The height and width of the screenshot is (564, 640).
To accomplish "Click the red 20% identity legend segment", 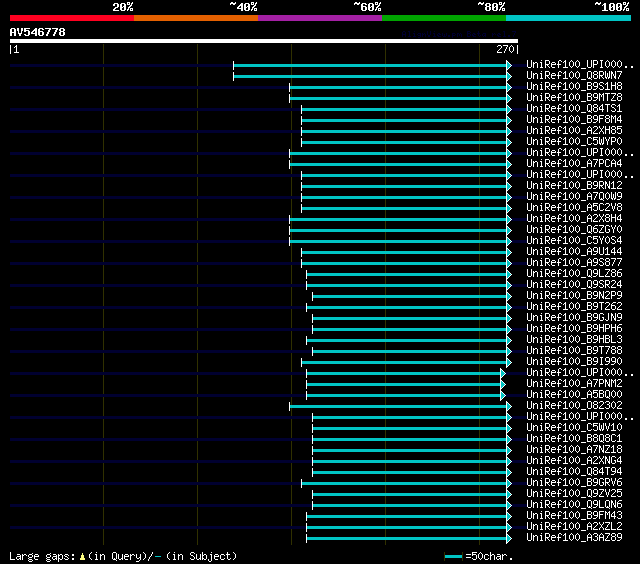I will coord(72,18).
